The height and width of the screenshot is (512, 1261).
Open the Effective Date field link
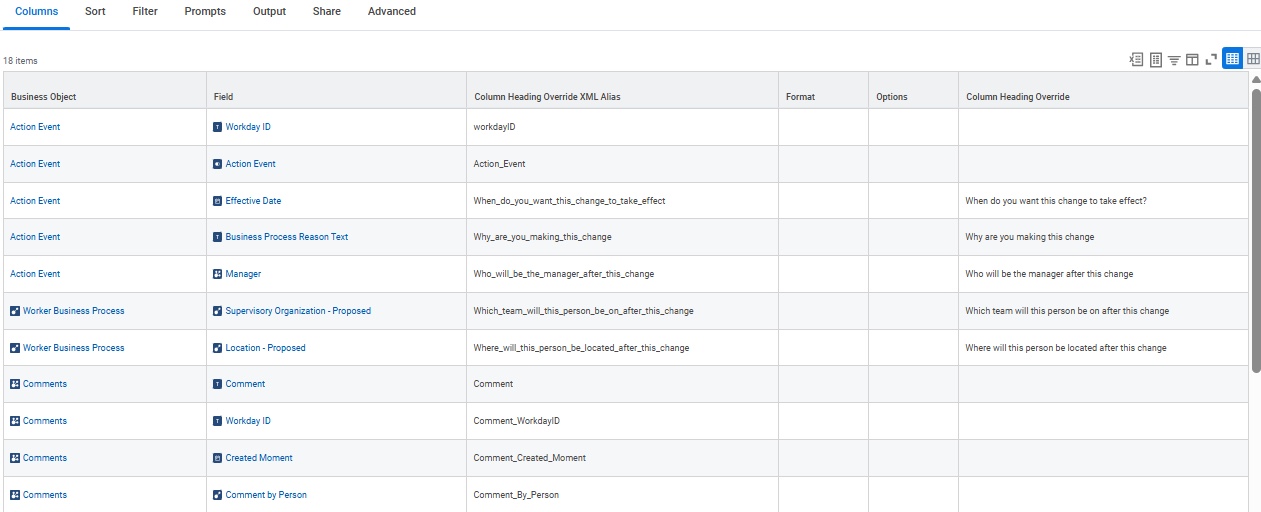coord(253,201)
